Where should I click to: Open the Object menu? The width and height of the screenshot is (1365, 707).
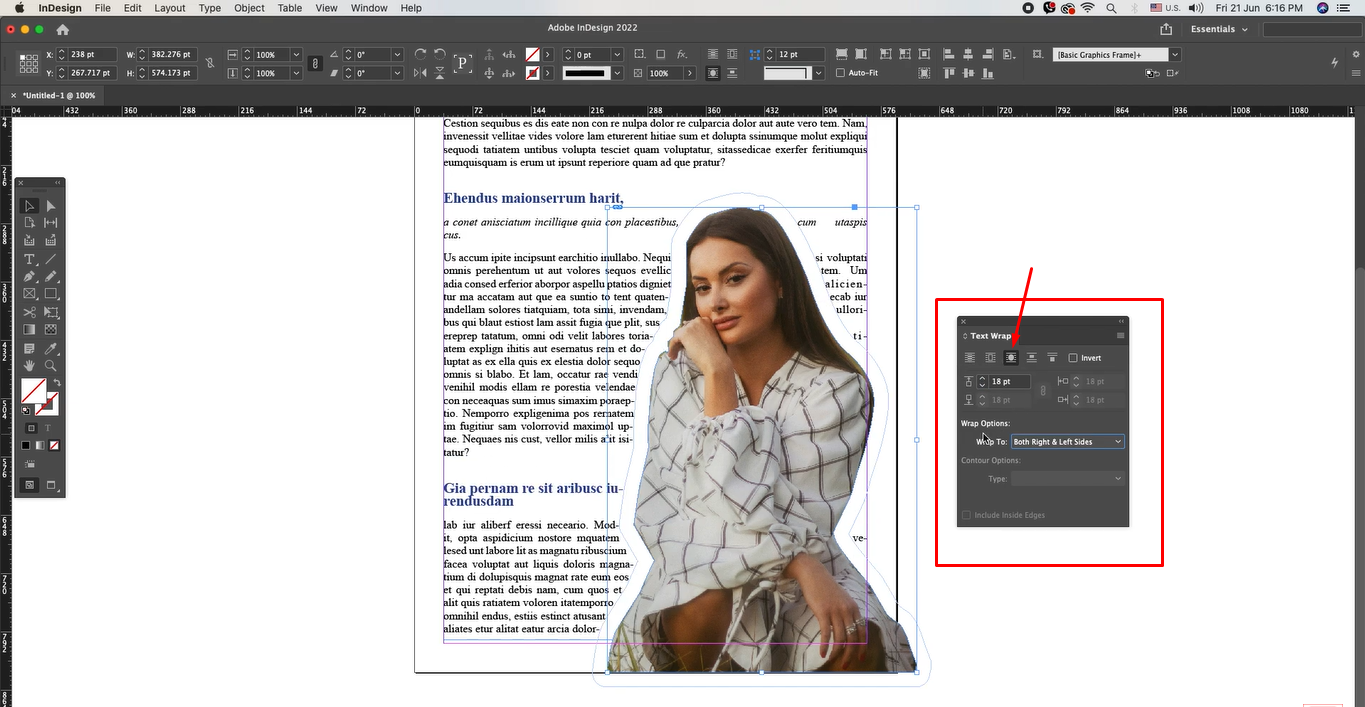pyautogui.click(x=248, y=7)
